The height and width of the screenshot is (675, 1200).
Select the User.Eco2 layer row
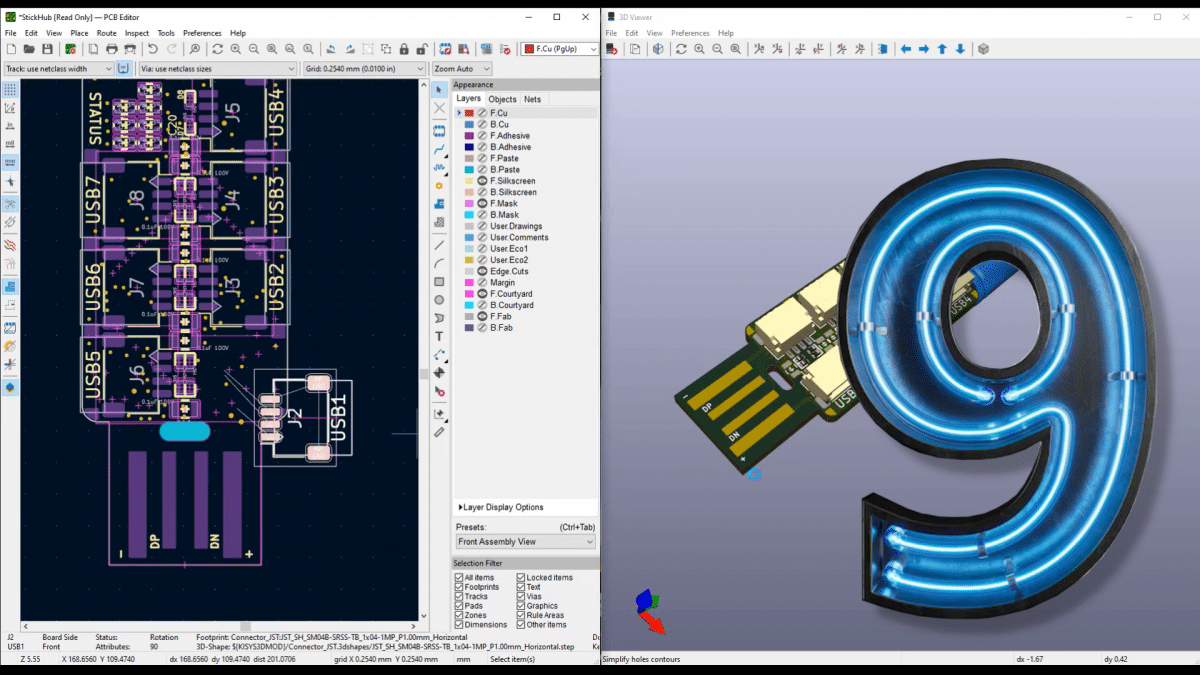527,260
